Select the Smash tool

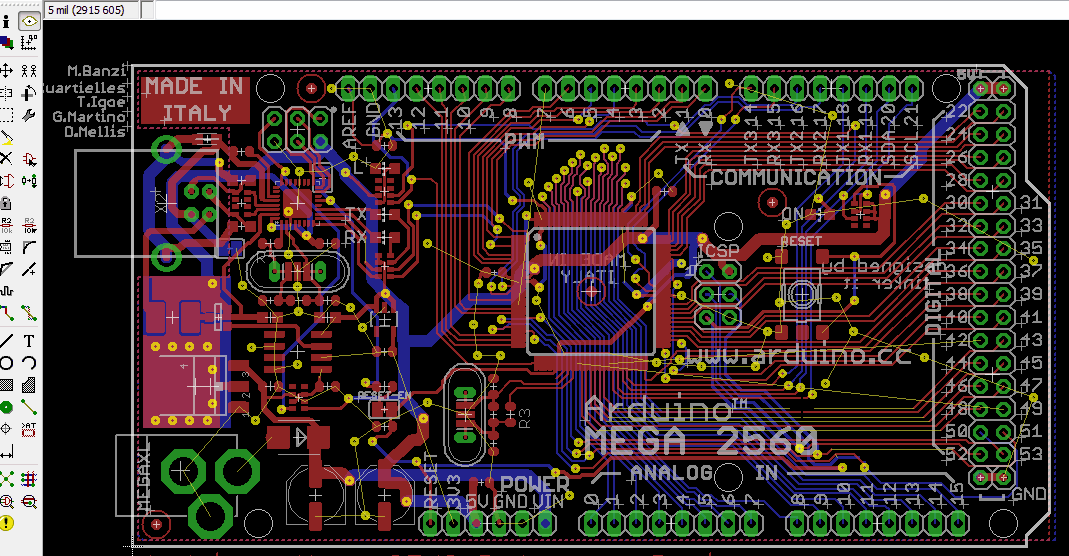[x=7, y=247]
